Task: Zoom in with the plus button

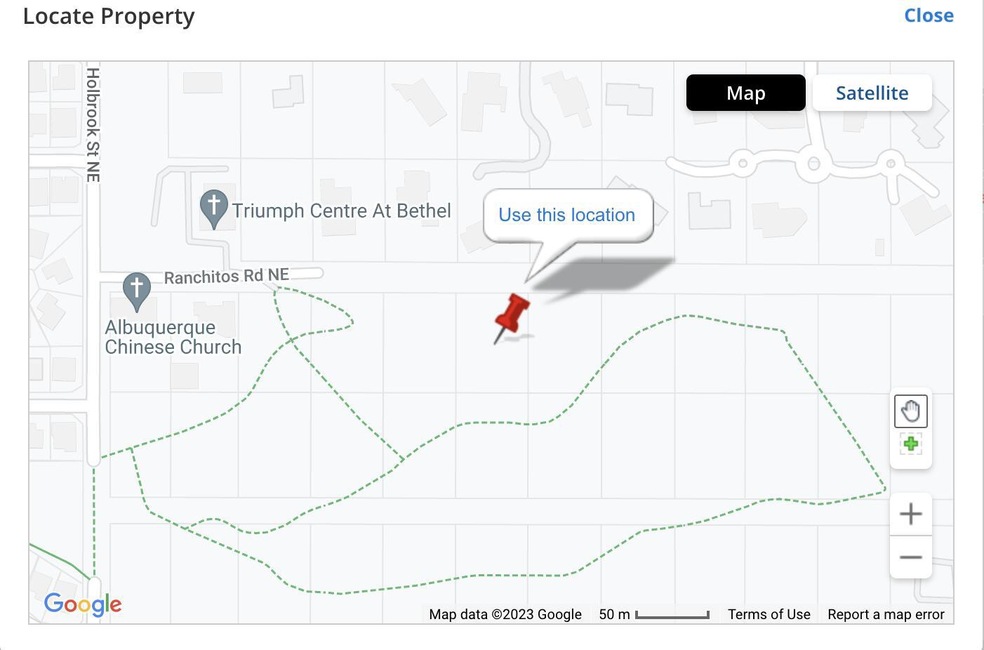Action: pyautogui.click(x=911, y=514)
